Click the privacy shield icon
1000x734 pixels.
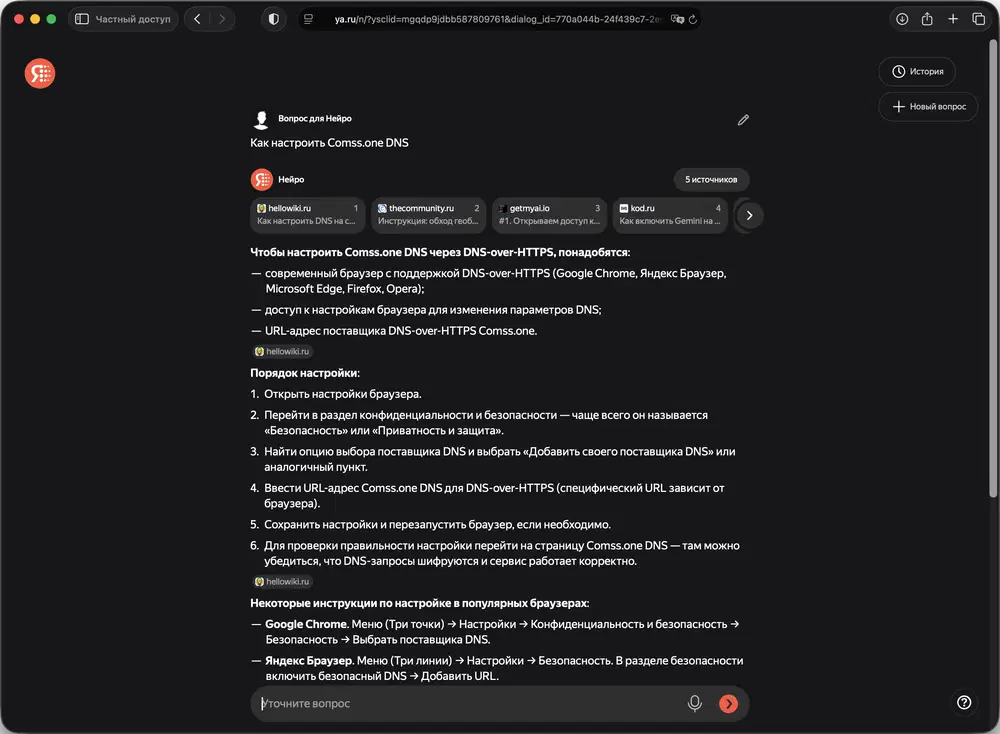(x=273, y=19)
